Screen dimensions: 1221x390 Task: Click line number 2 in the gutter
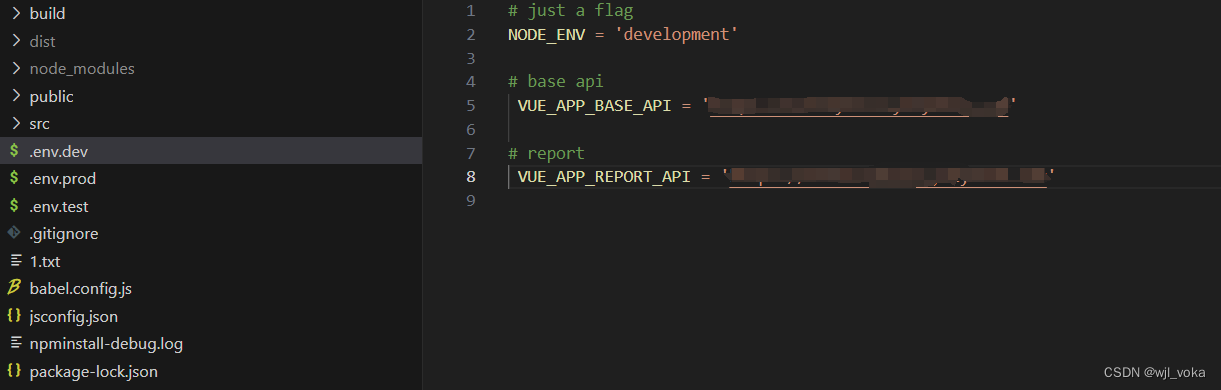[x=471, y=35]
